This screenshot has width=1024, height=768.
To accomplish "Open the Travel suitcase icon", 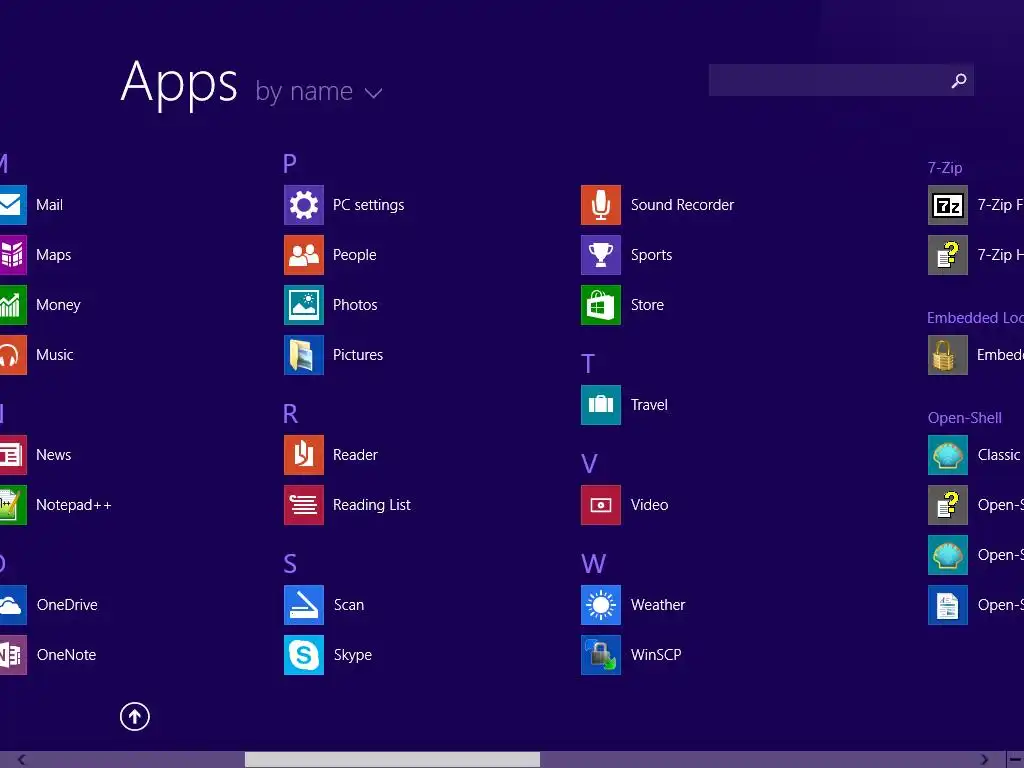I will tap(601, 405).
